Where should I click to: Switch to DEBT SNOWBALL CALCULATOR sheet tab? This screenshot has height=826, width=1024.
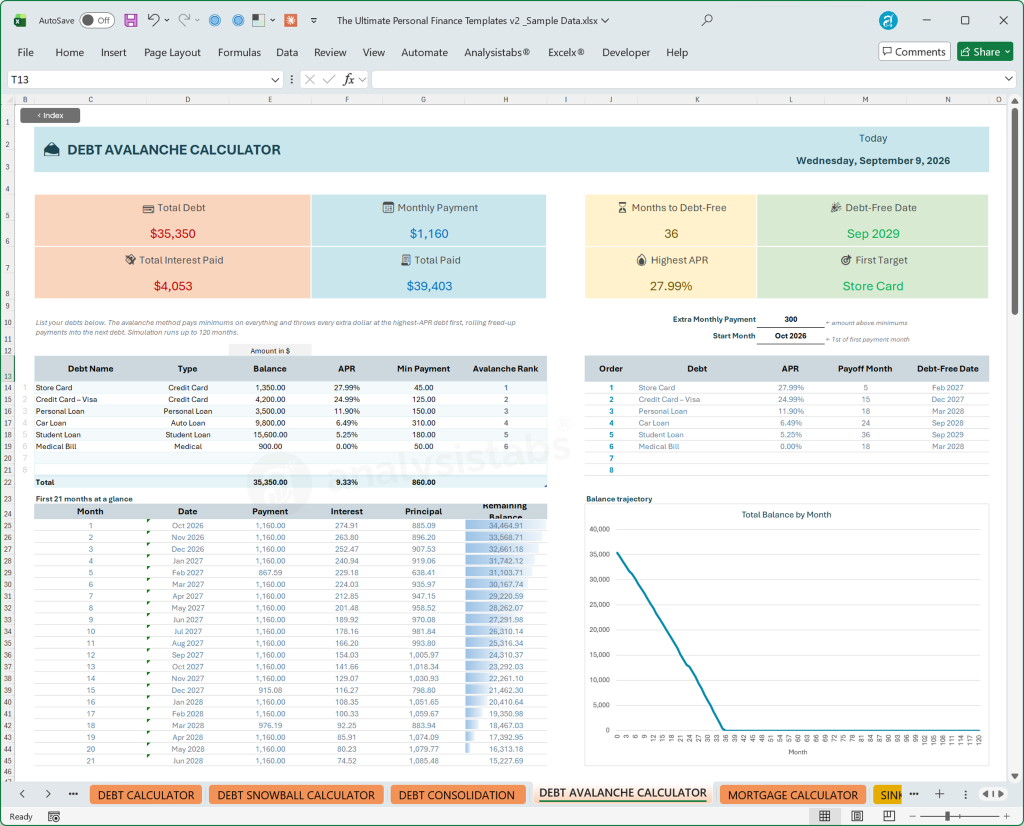(296, 795)
